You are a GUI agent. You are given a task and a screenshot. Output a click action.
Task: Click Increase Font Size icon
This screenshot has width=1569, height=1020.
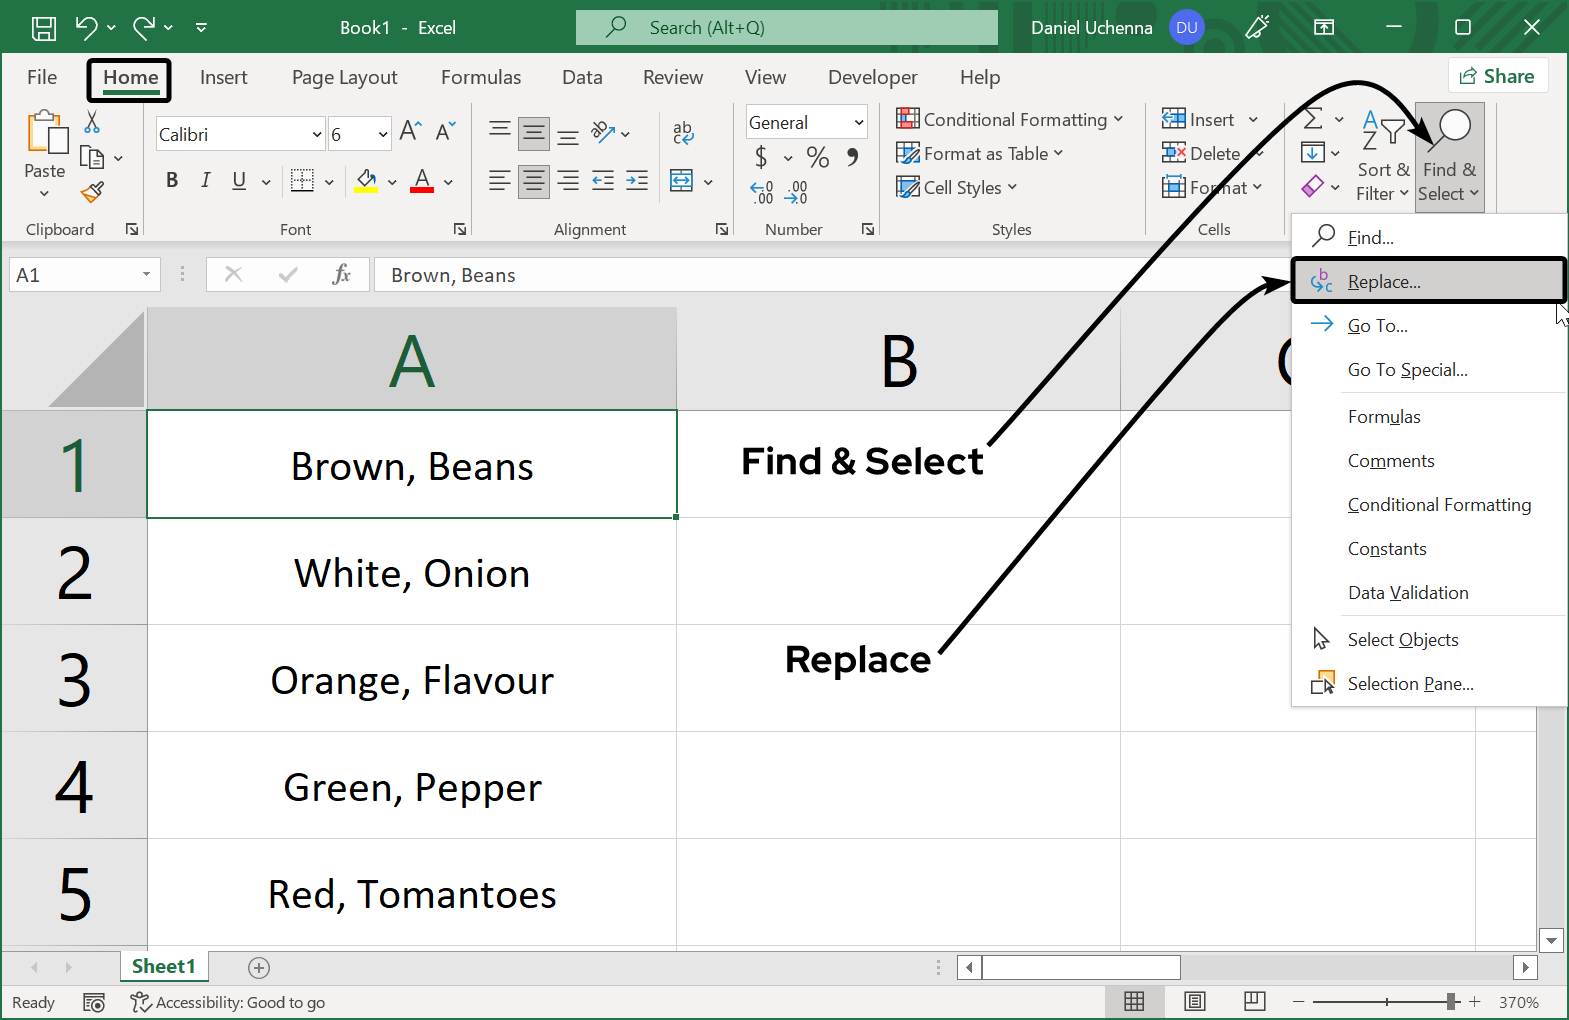click(x=410, y=131)
